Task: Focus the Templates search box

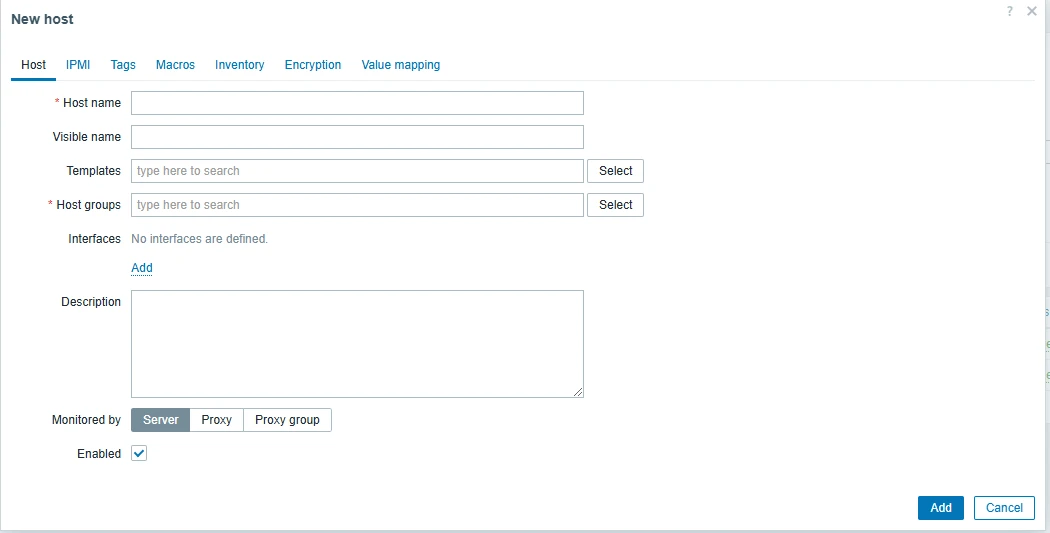Action: [x=357, y=171]
